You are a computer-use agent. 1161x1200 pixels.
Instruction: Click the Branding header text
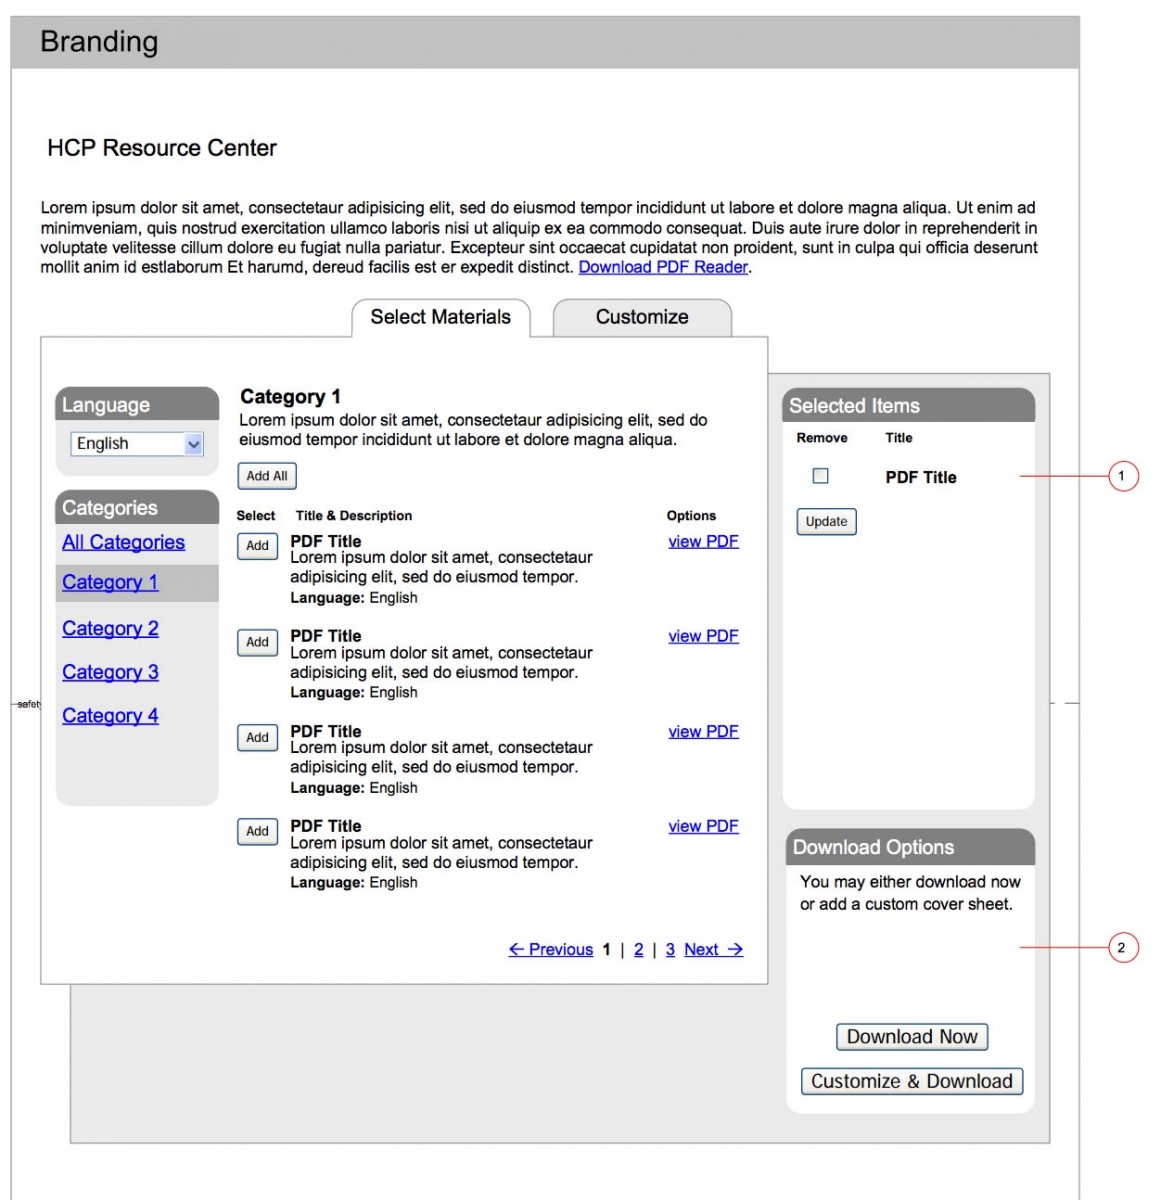(x=99, y=42)
